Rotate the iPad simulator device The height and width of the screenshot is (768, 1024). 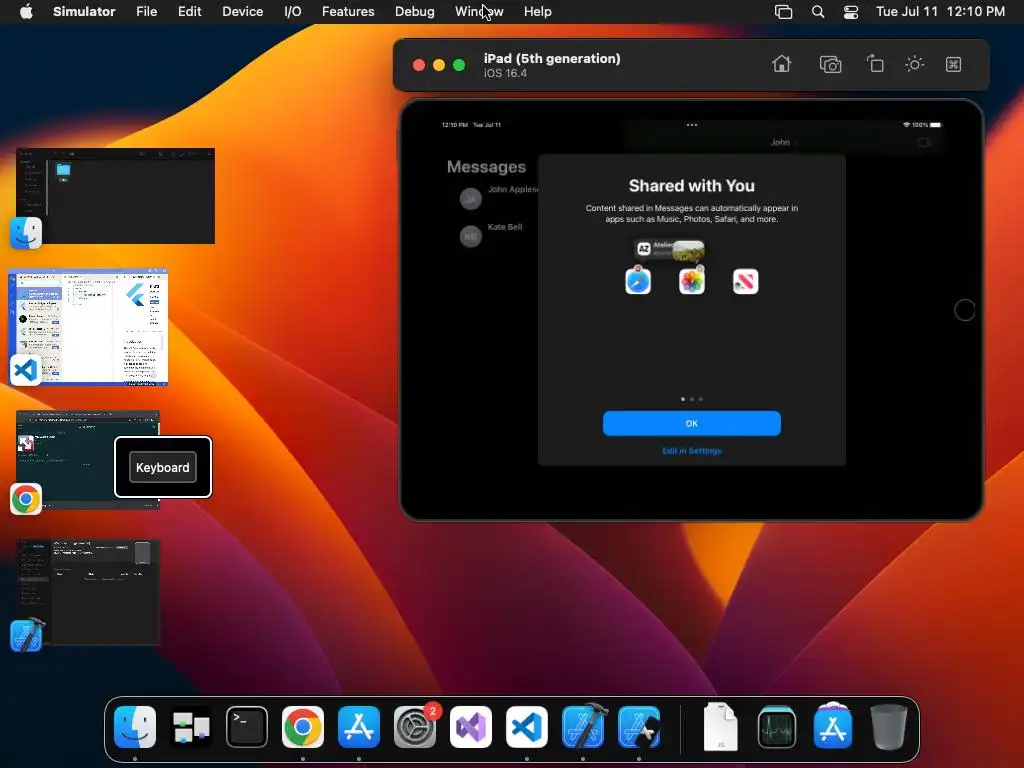[x=874, y=64]
